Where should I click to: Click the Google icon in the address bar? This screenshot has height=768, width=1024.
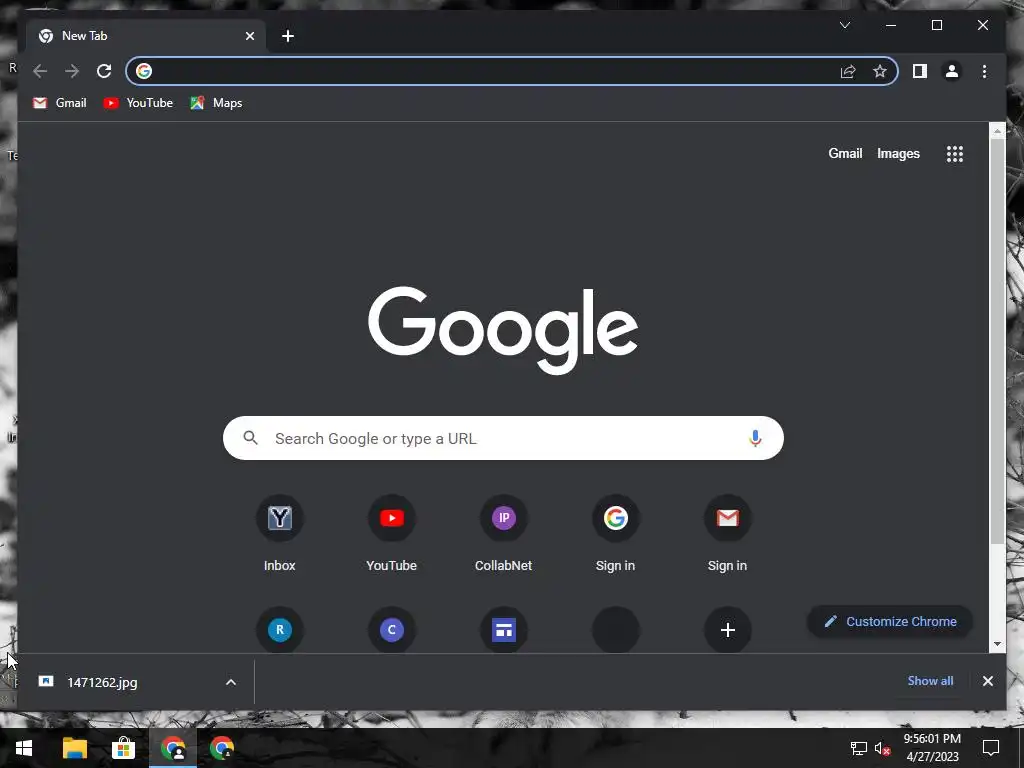tap(144, 71)
